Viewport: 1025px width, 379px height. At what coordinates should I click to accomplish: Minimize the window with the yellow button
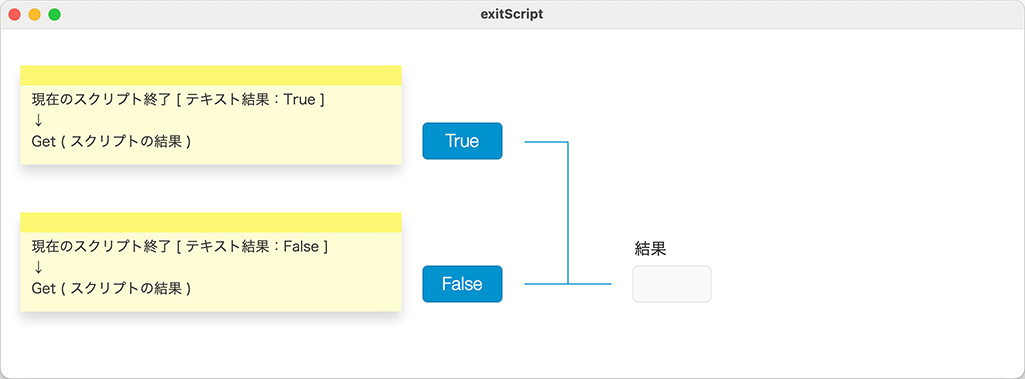pyautogui.click(x=35, y=14)
